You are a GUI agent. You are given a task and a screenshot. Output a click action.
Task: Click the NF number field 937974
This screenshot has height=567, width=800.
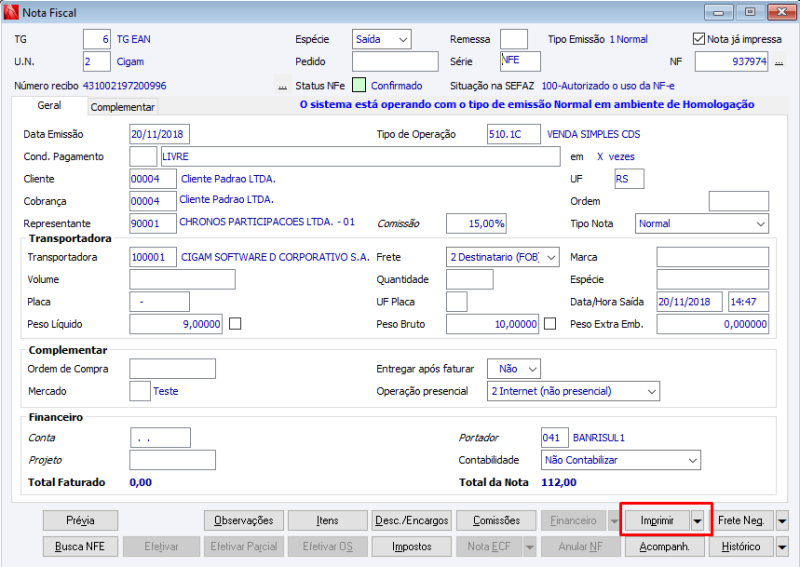(731, 62)
